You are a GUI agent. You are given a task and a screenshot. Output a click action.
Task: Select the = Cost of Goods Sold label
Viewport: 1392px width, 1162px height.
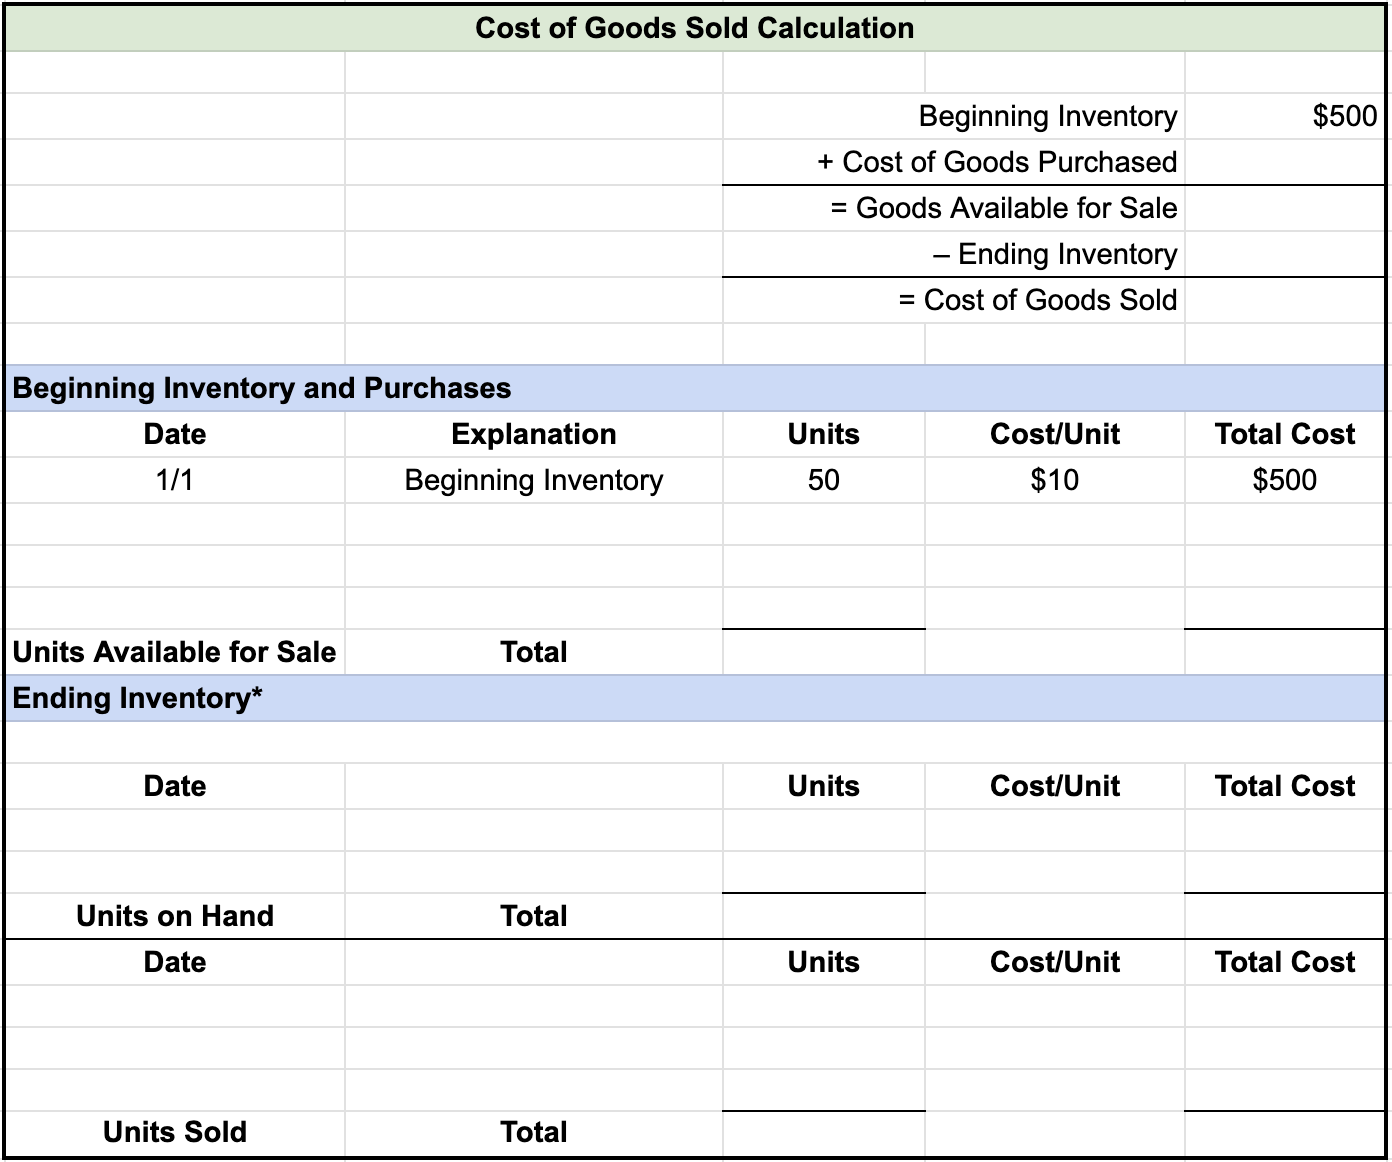tap(1038, 300)
